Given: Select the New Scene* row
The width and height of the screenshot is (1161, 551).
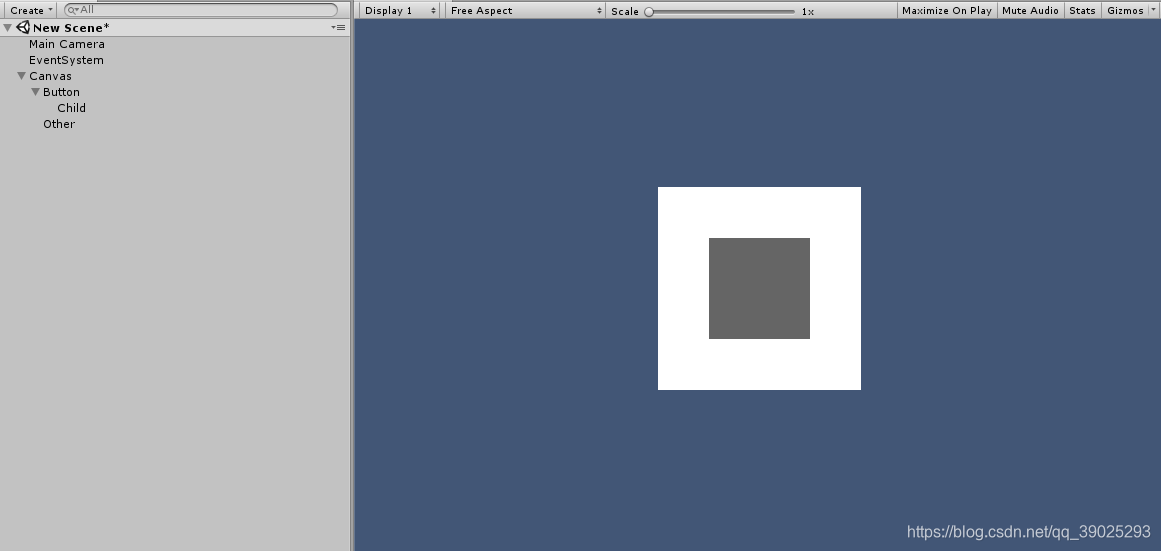Looking at the screenshot, I should click(x=175, y=28).
